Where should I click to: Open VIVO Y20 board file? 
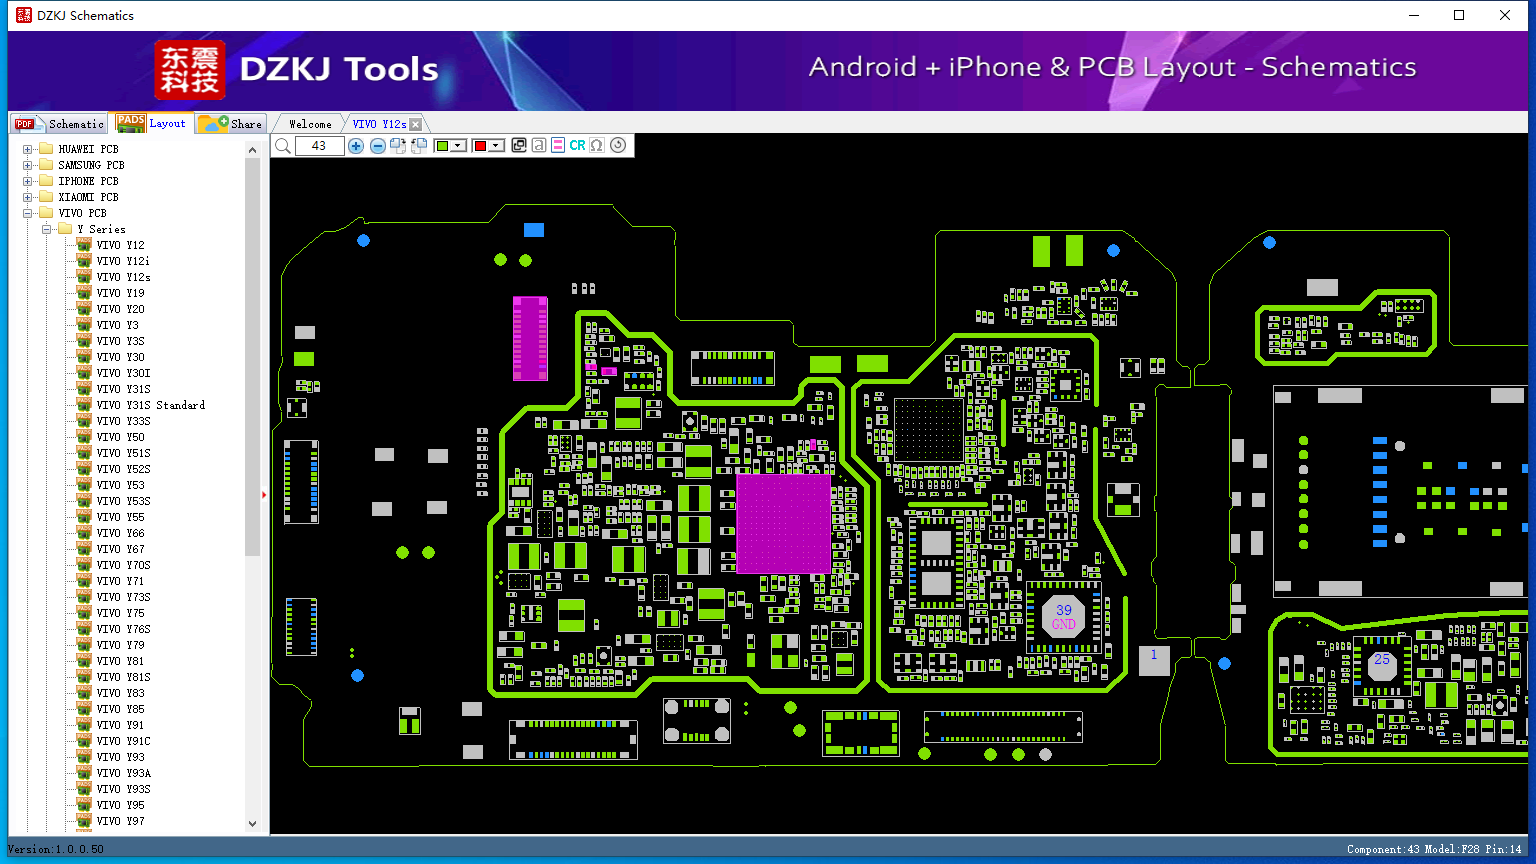pos(120,309)
